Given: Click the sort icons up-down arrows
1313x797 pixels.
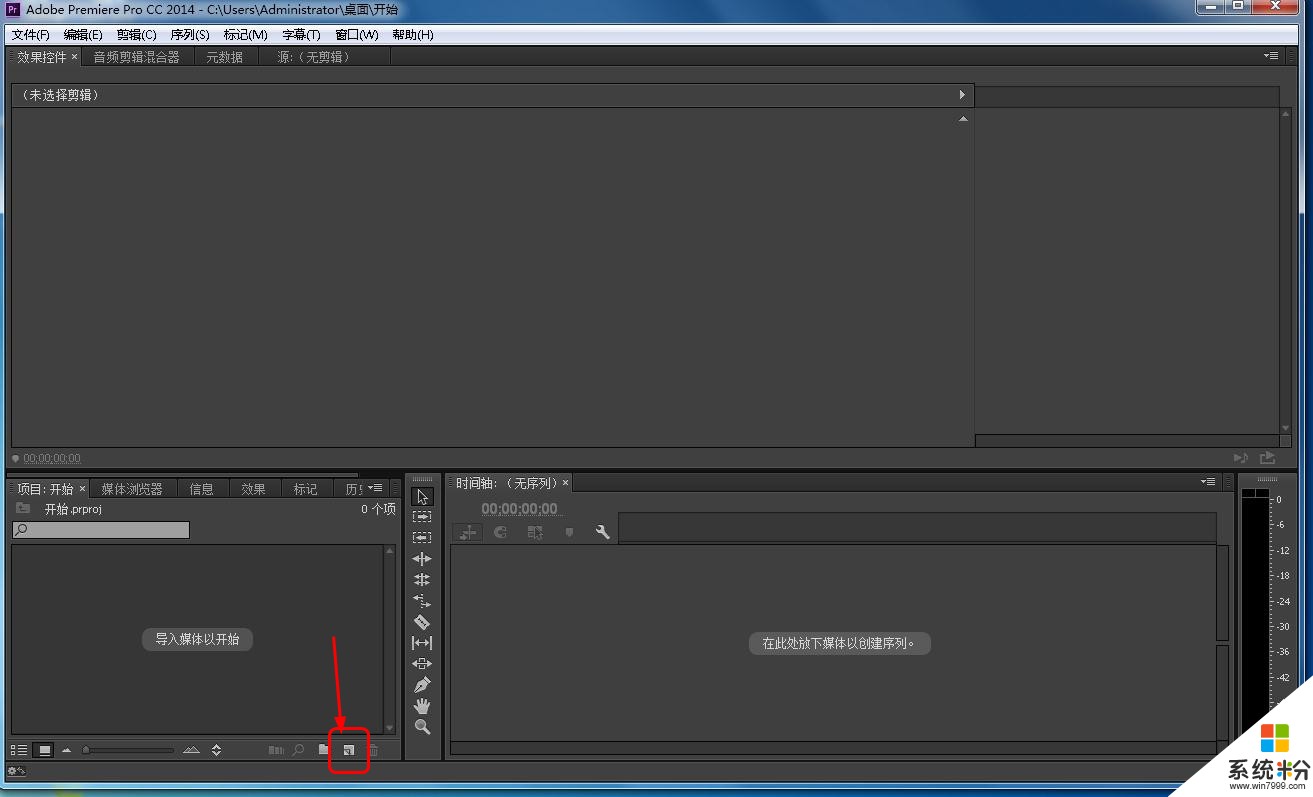Looking at the screenshot, I should [216, 750].
